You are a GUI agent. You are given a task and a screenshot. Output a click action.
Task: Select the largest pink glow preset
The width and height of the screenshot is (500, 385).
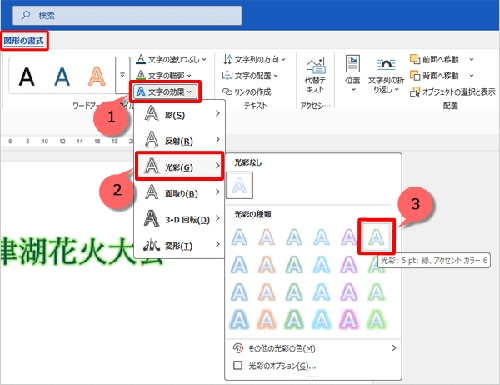click(x=349, y=320)
